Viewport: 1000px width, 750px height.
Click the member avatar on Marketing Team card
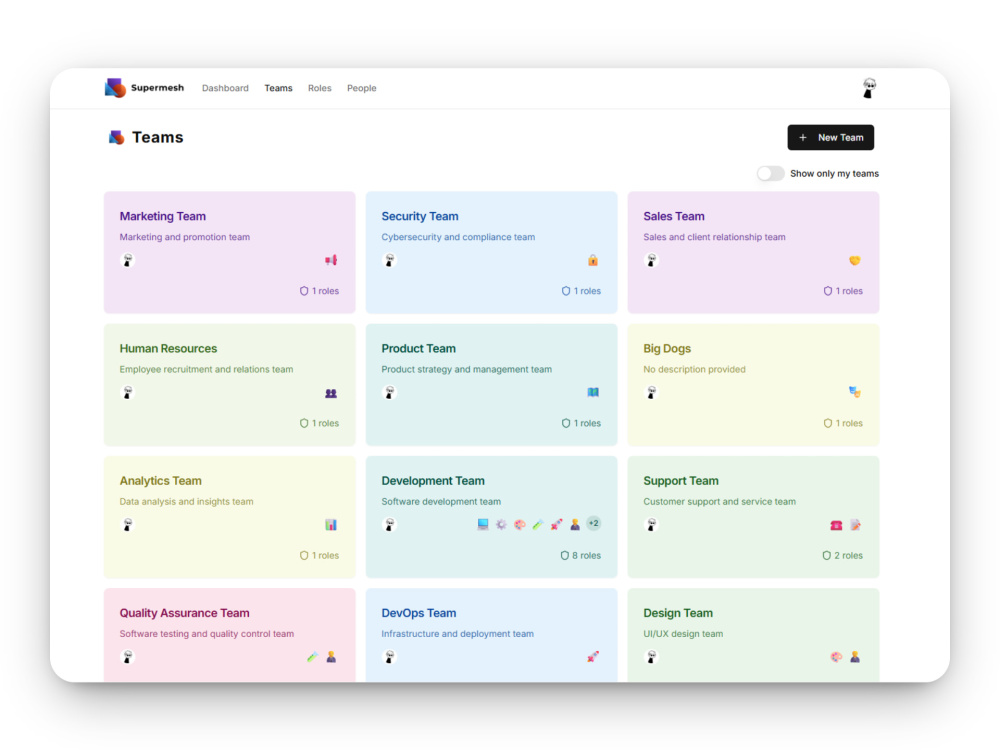(128, 260)
